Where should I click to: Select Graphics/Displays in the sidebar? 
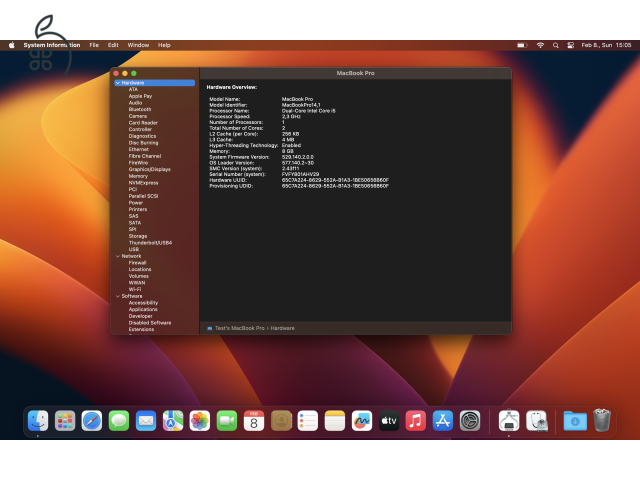pyautogui.click(x=149, y=169)
